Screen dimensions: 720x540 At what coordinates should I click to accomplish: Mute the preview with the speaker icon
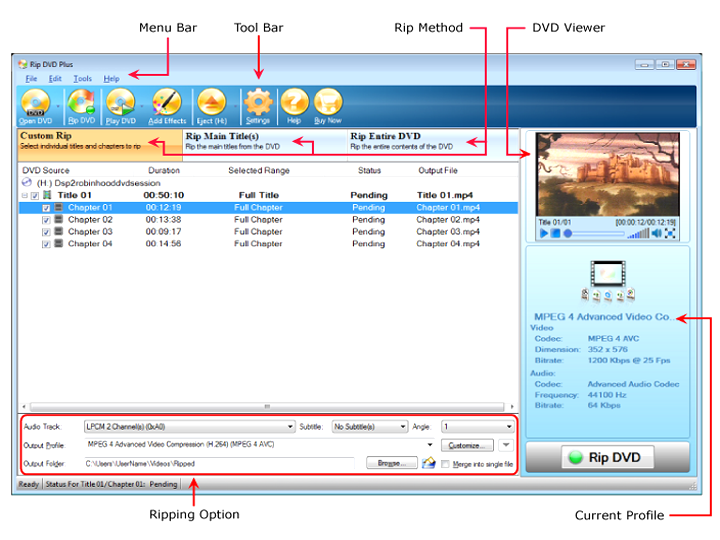(657, 233)
